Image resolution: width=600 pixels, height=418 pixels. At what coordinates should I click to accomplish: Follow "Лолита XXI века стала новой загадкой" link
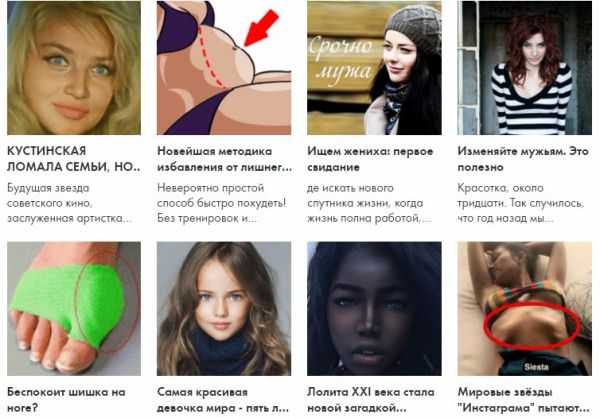(x=371, y=400)
